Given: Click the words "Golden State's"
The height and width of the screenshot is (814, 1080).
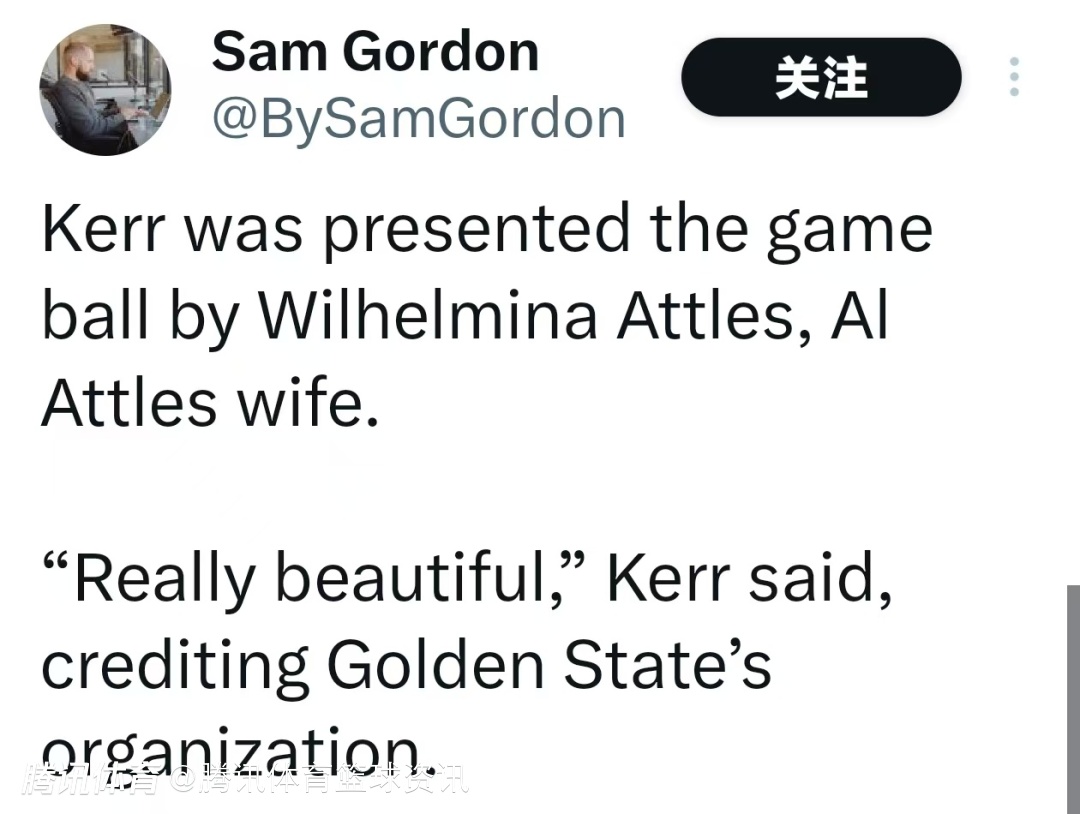Looking at the screenshot, I should [x=549, y=665].
